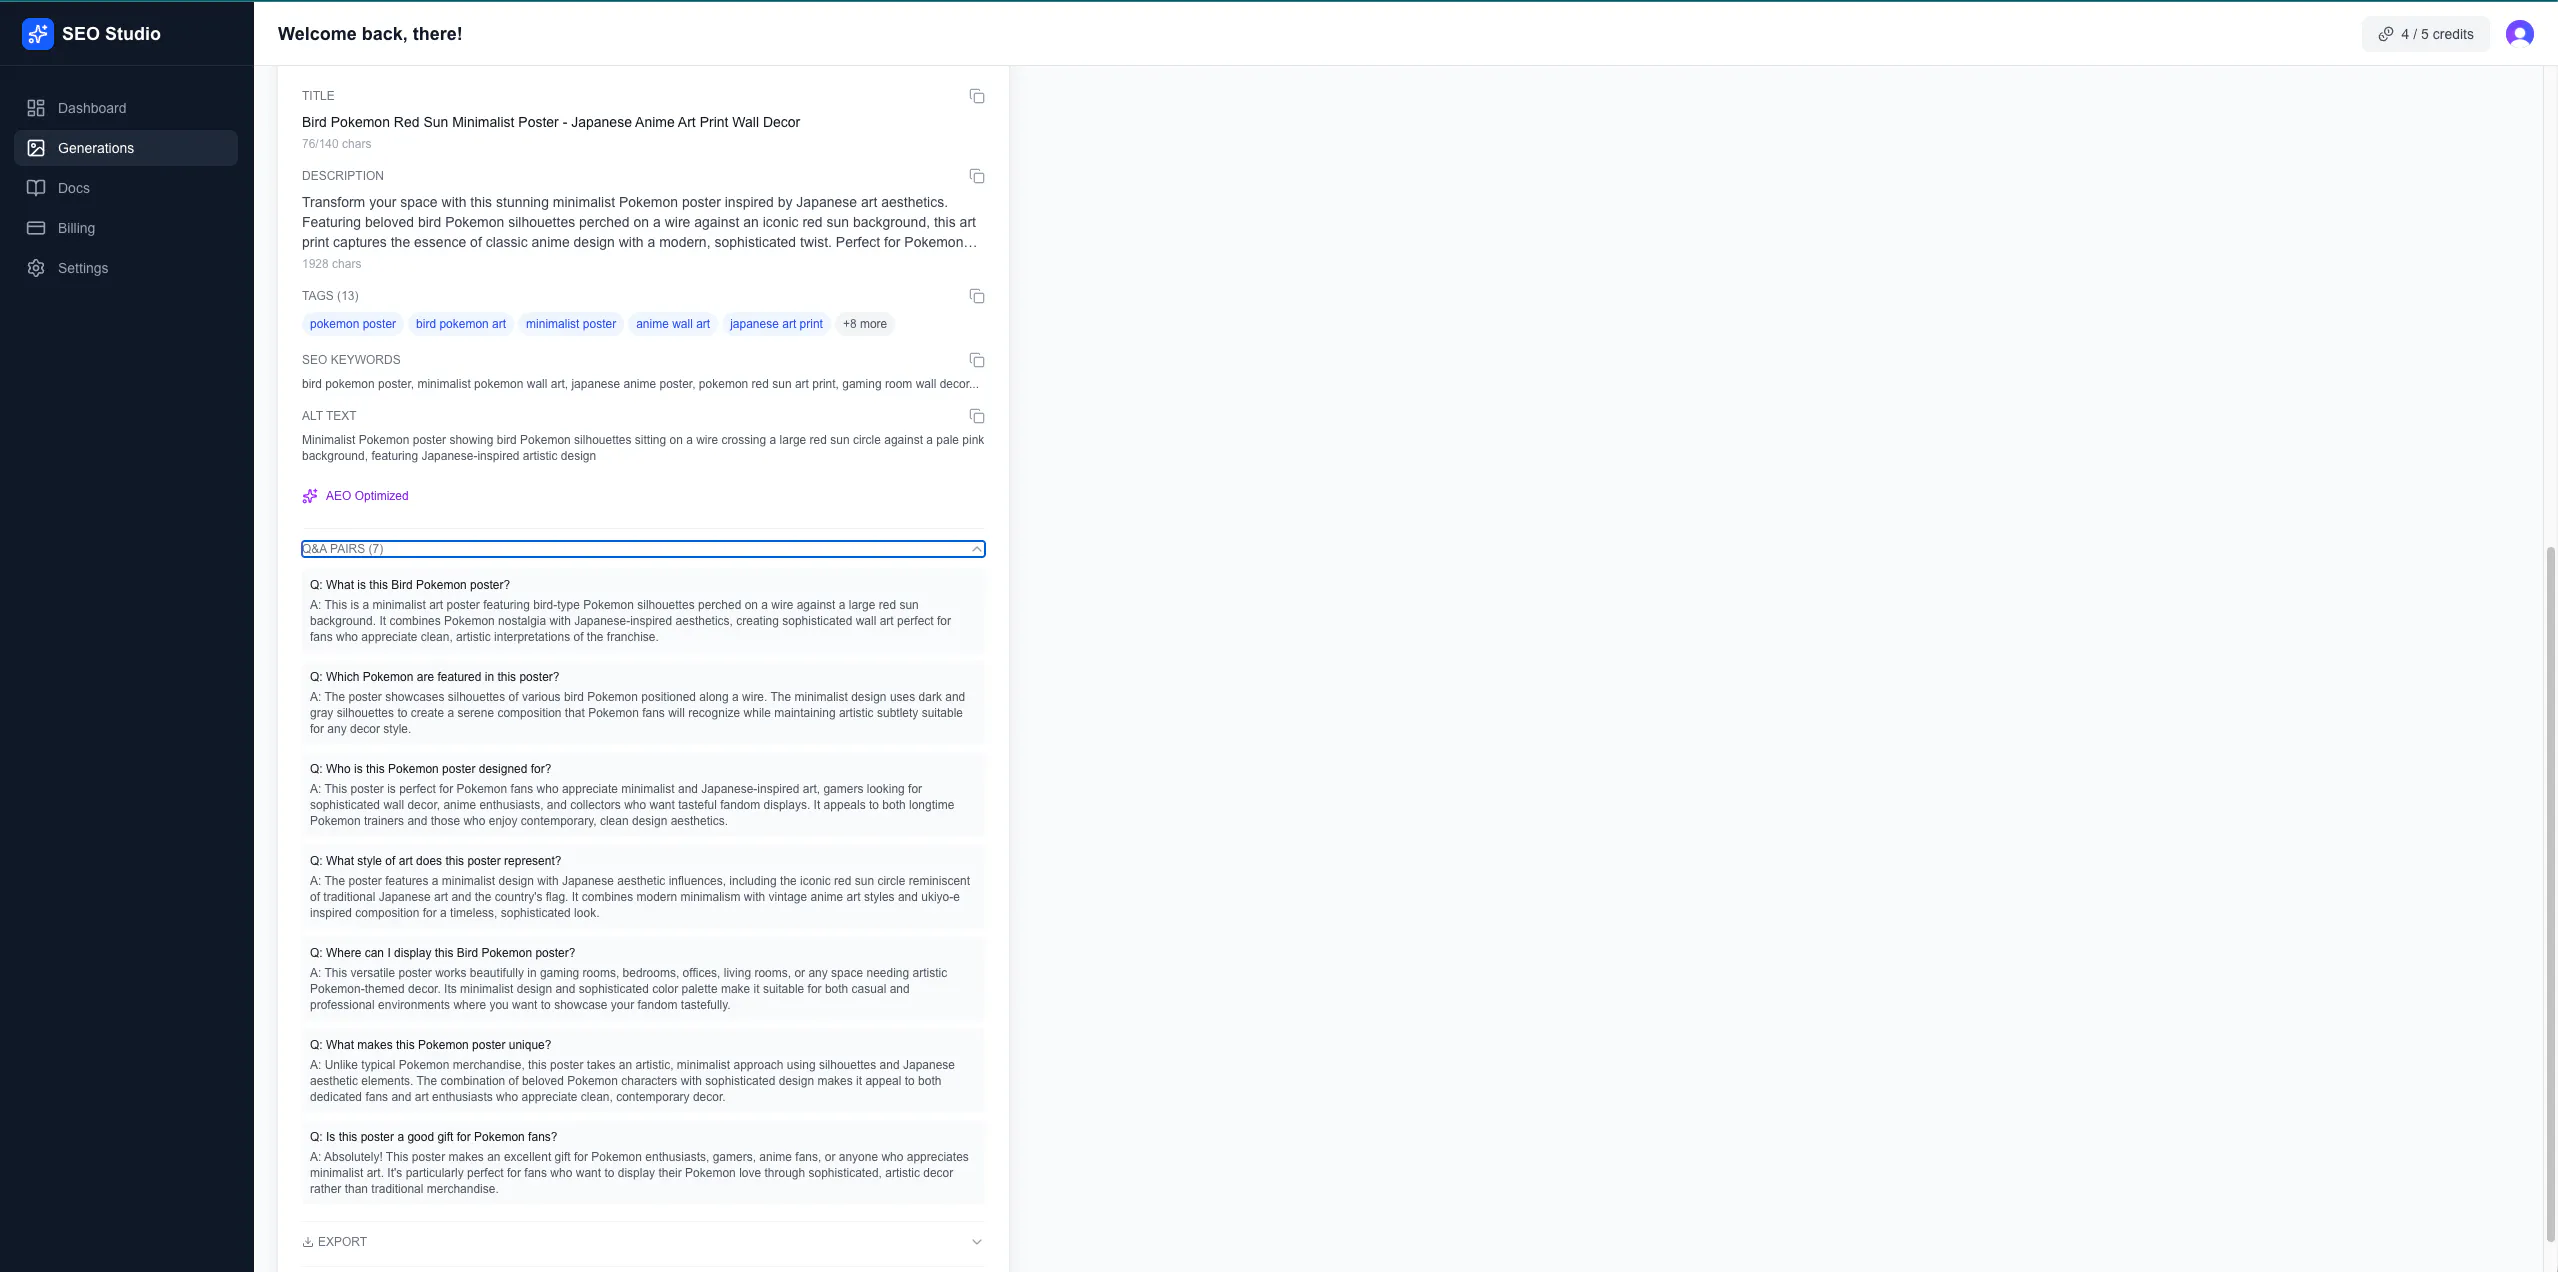Click the AEO Optimized sparkle icon

310,496
